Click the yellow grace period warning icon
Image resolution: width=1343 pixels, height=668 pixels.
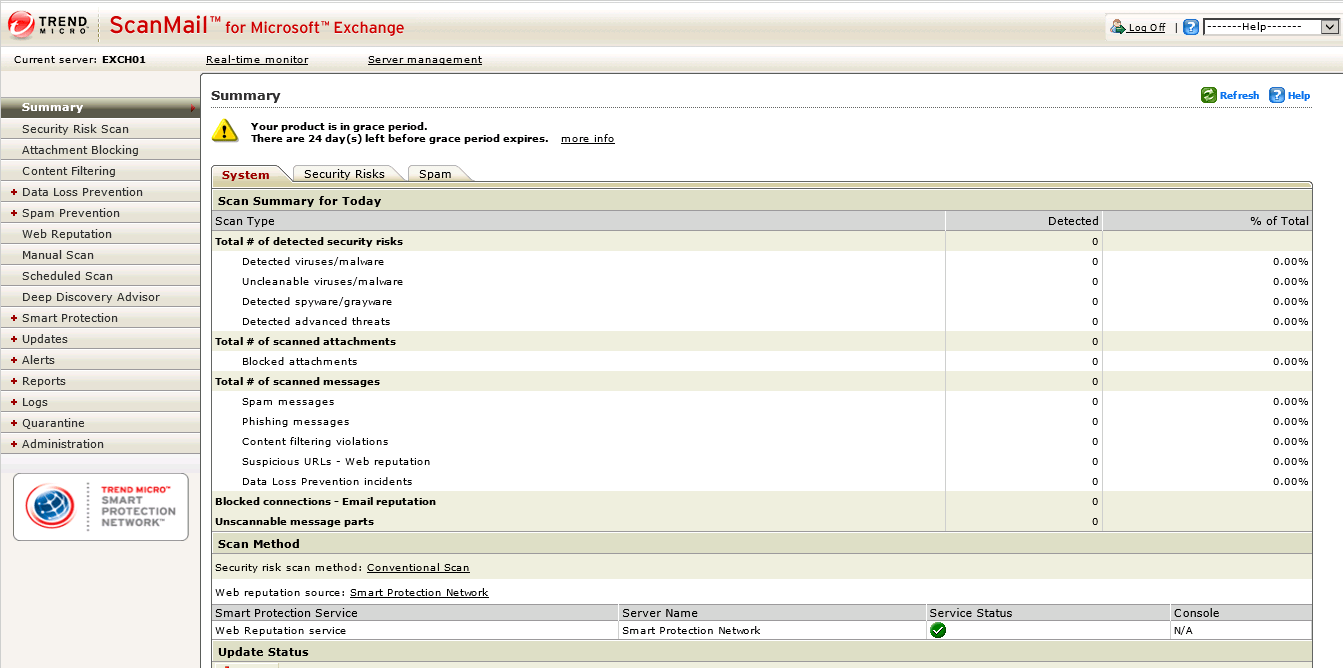point(225,131)
